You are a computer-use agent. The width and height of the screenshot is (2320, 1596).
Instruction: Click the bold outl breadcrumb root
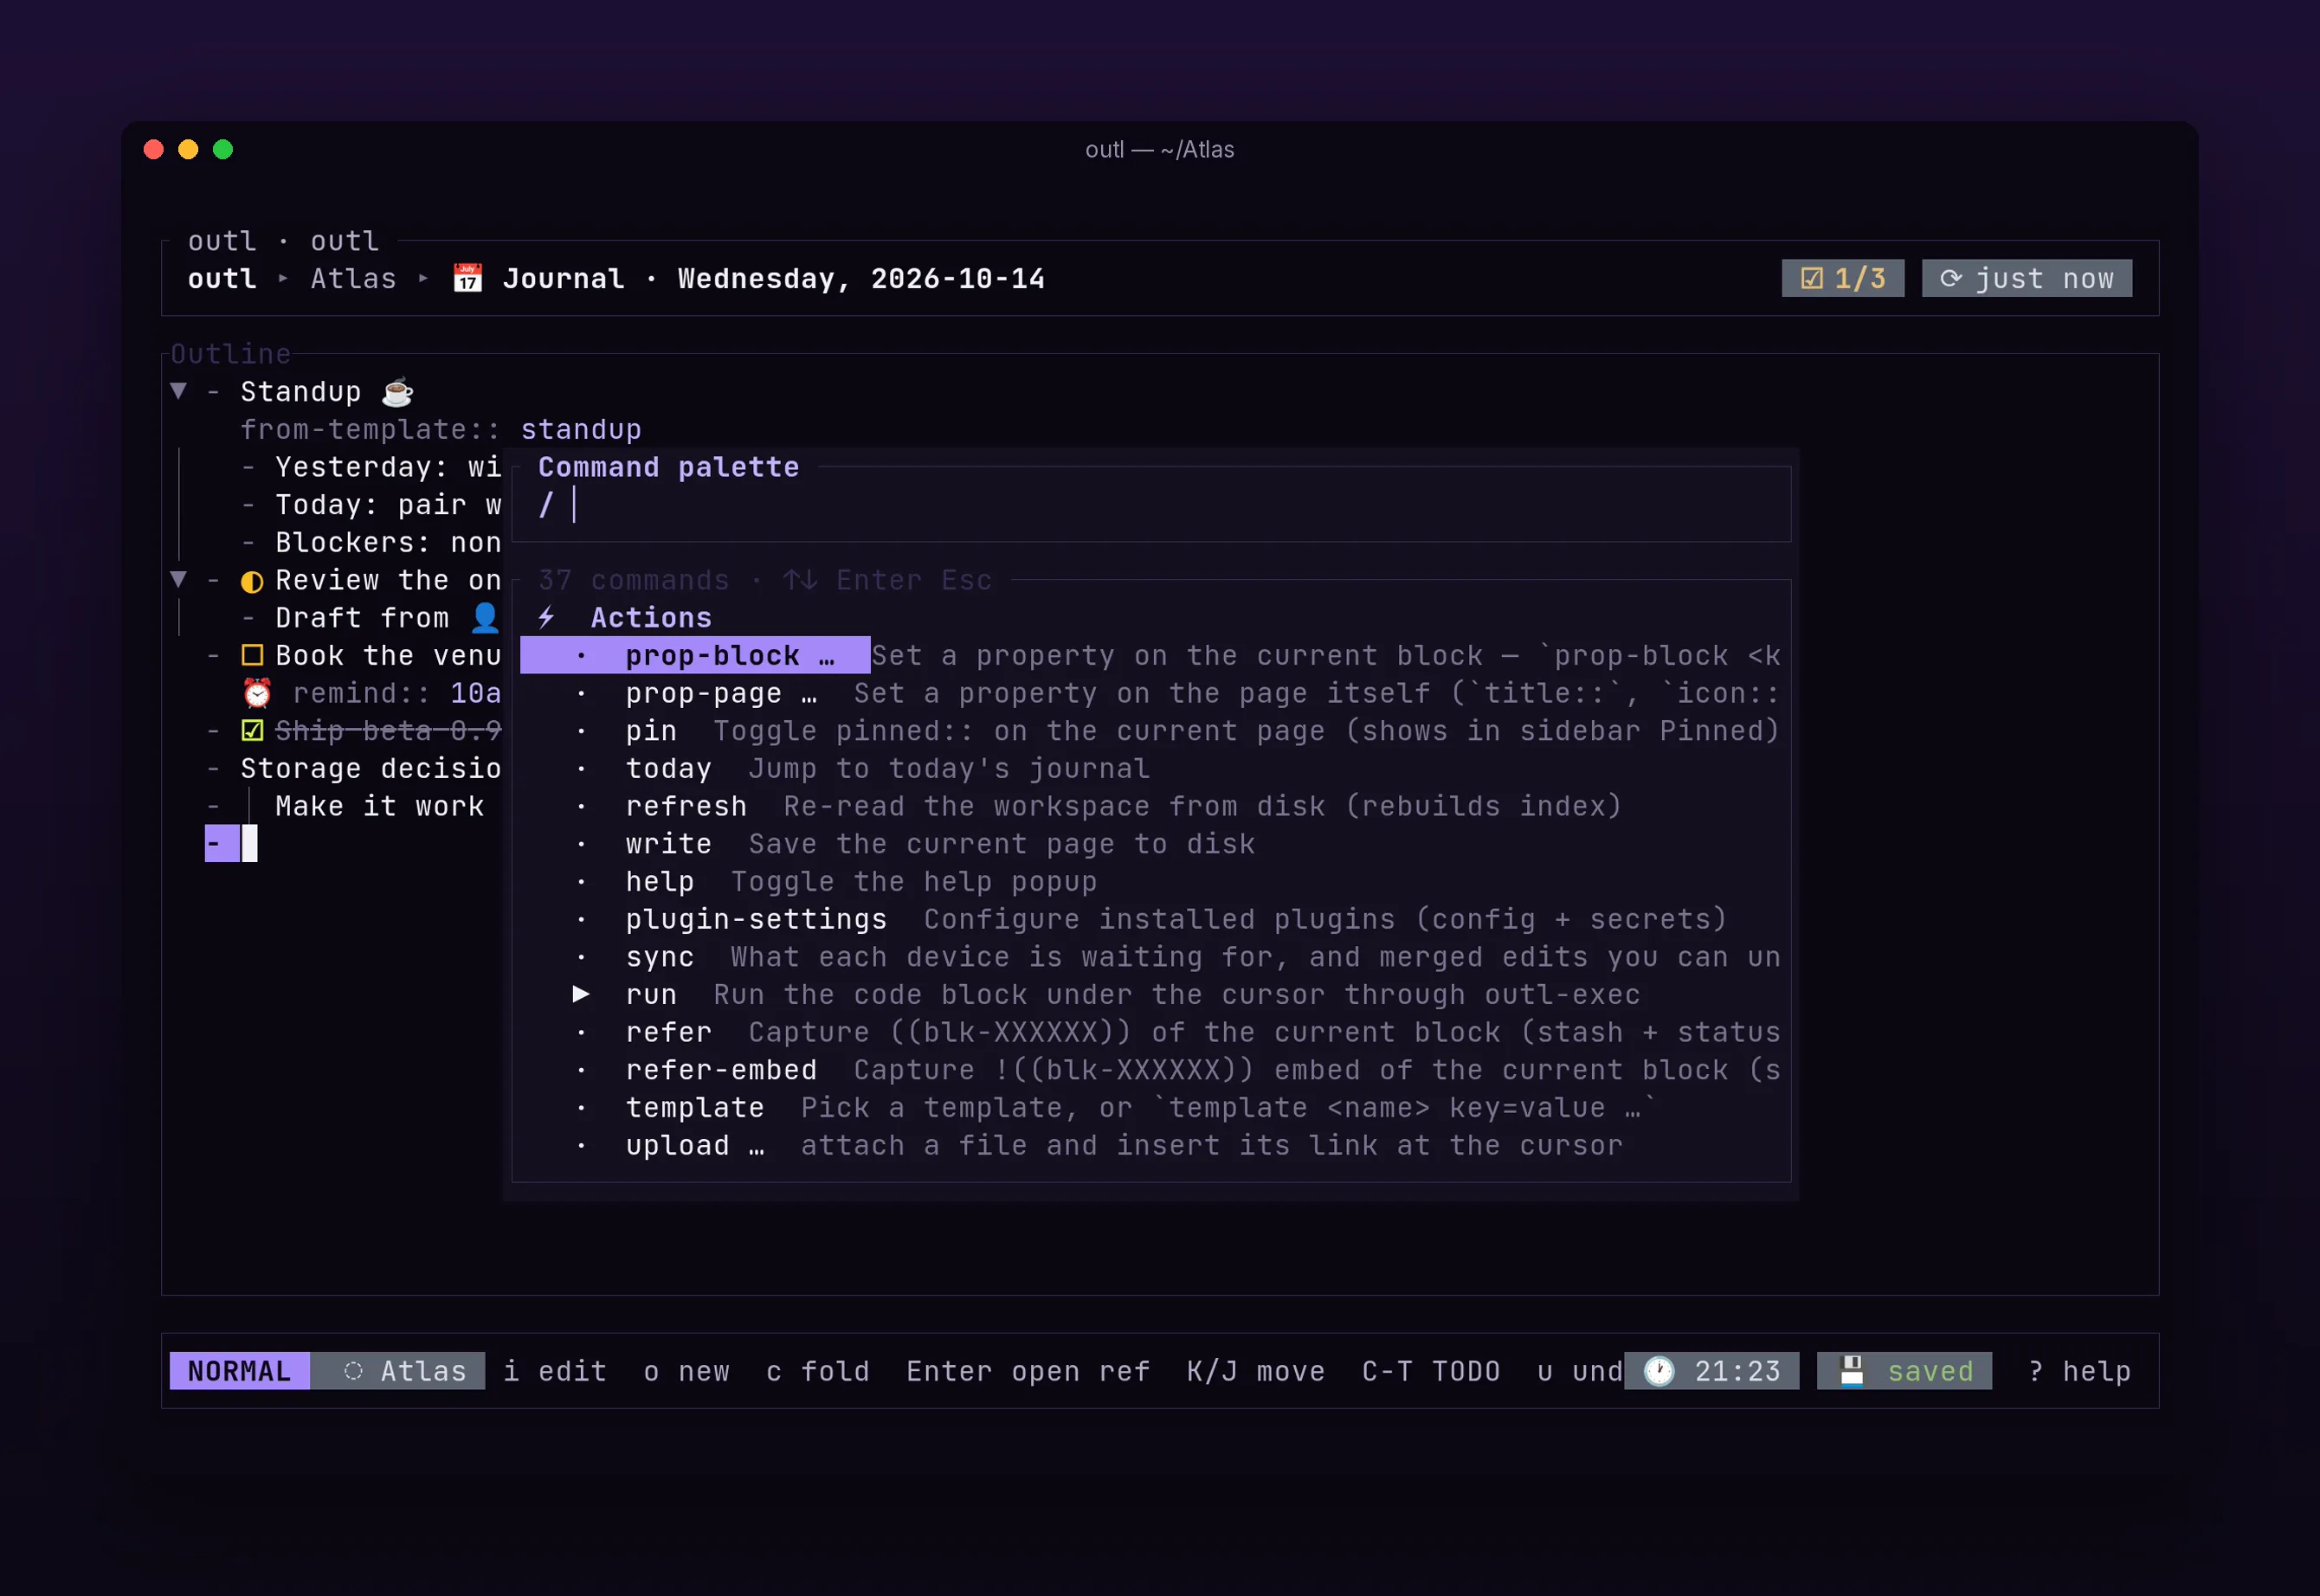pos(222,278)
